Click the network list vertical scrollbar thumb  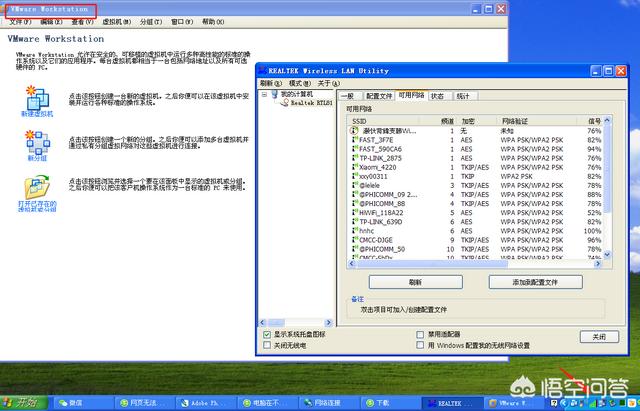click(x=607, y=168)
